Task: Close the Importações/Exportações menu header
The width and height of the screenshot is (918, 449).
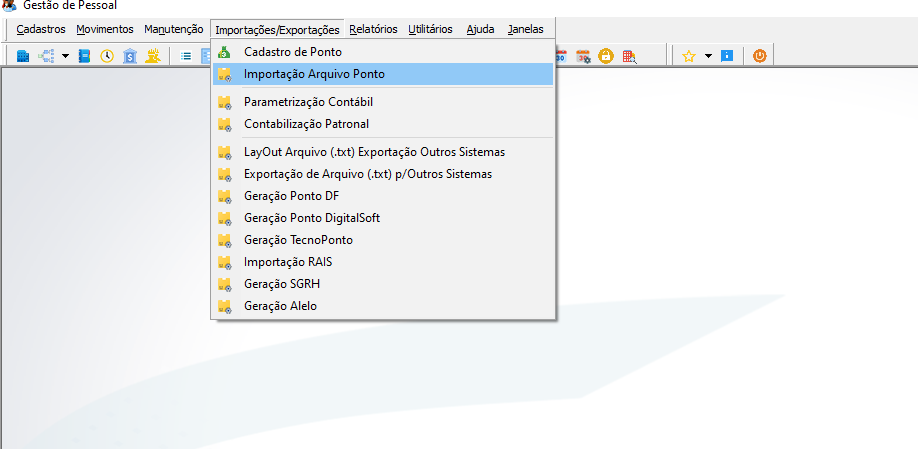Action: (278, 29)
